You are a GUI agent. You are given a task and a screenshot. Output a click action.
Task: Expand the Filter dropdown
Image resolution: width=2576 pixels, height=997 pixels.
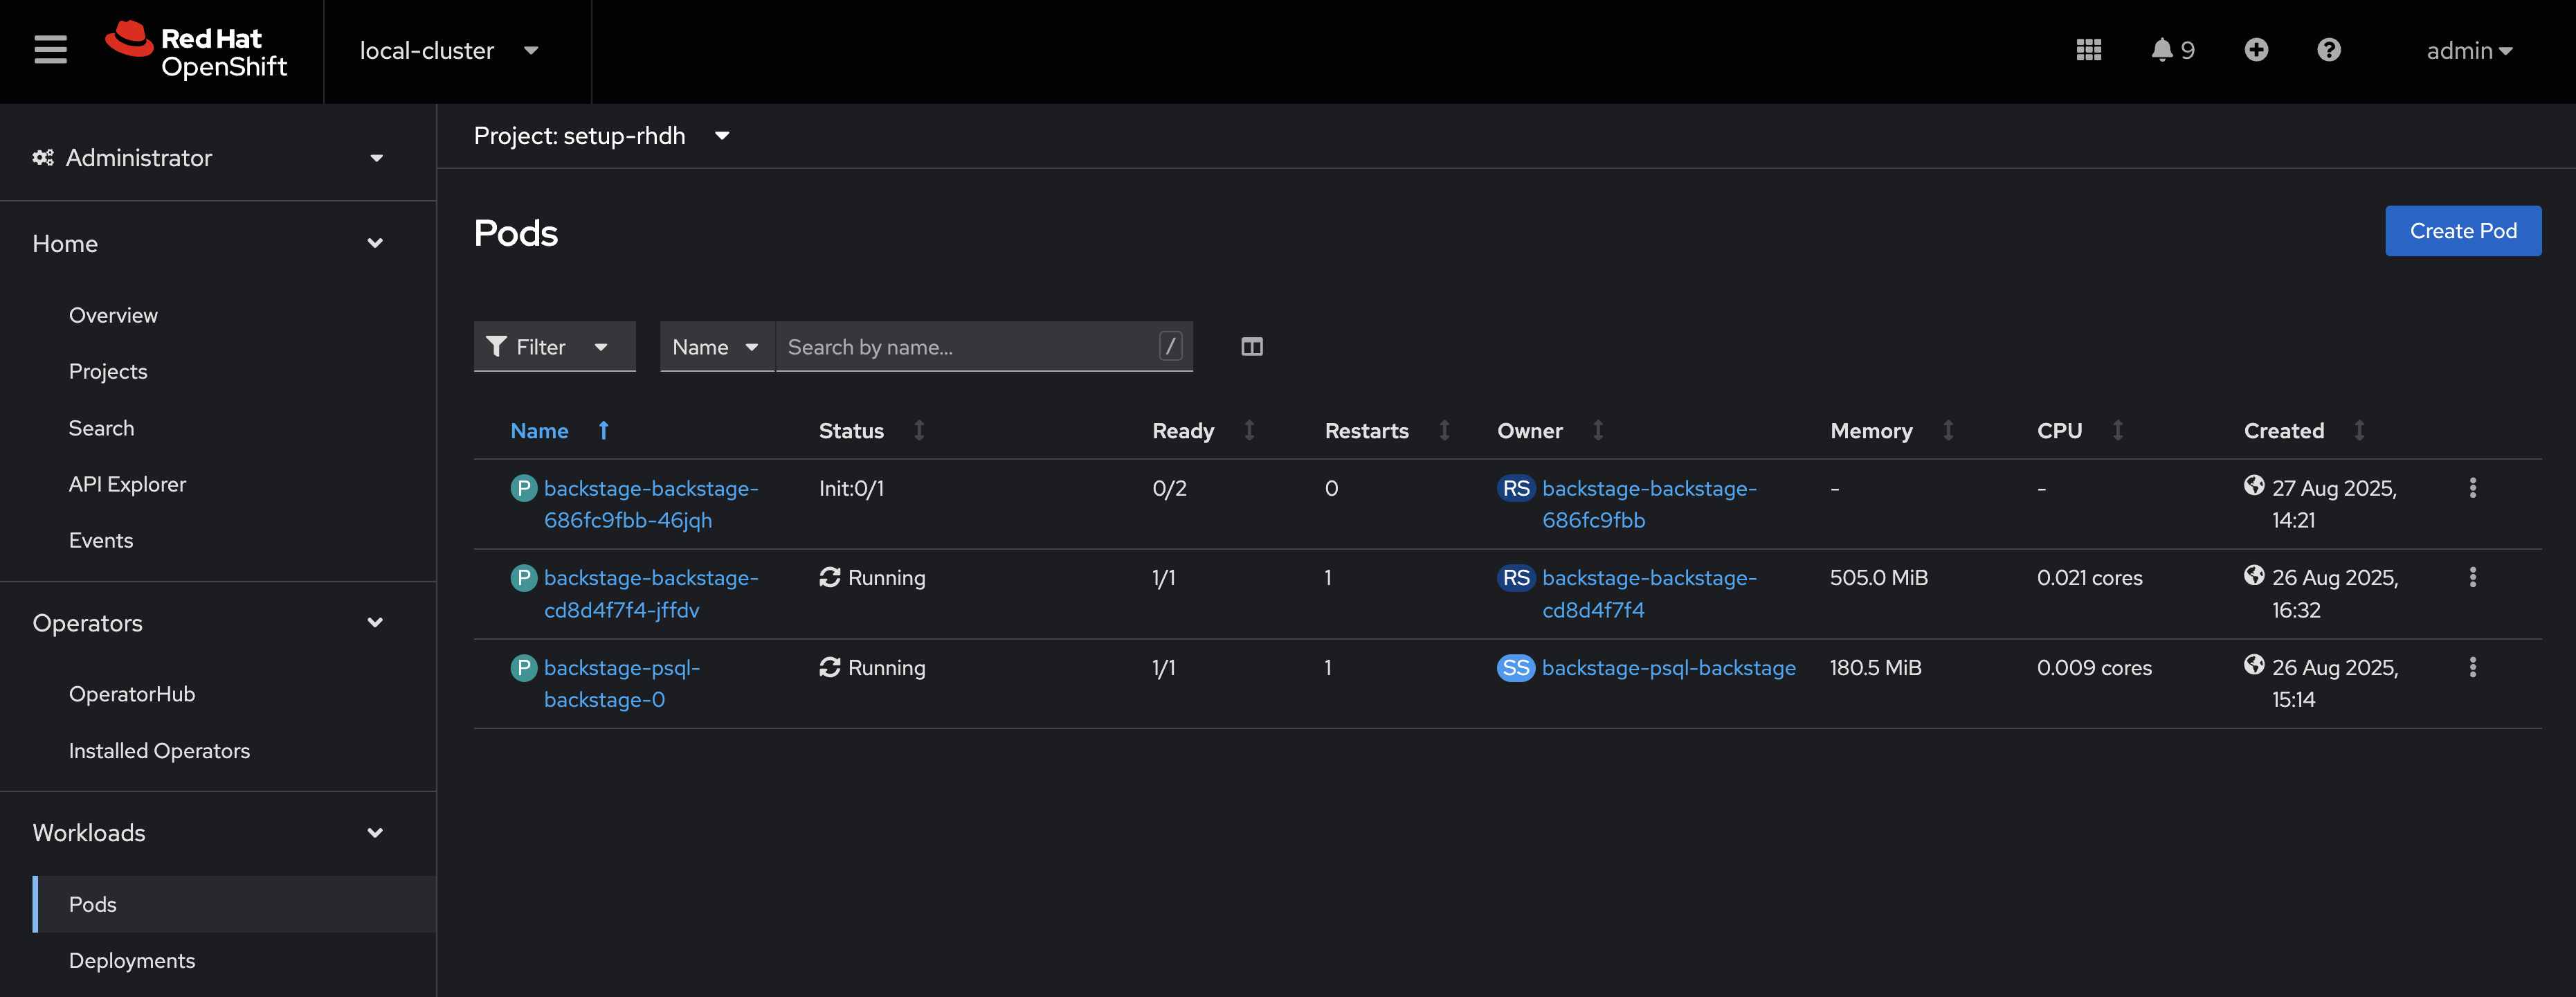tap(553, 347)
